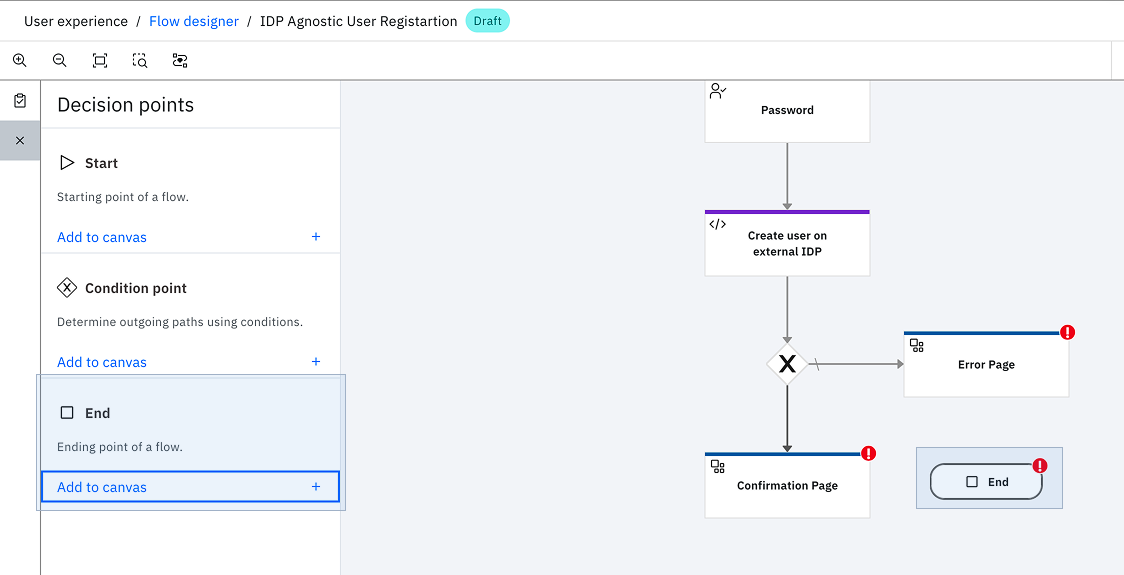Image resolution: width=1124 pixels, height=575 pixels.
Task: Select the Error Page node
Action: pyautogui.click(x=986, y=364)
